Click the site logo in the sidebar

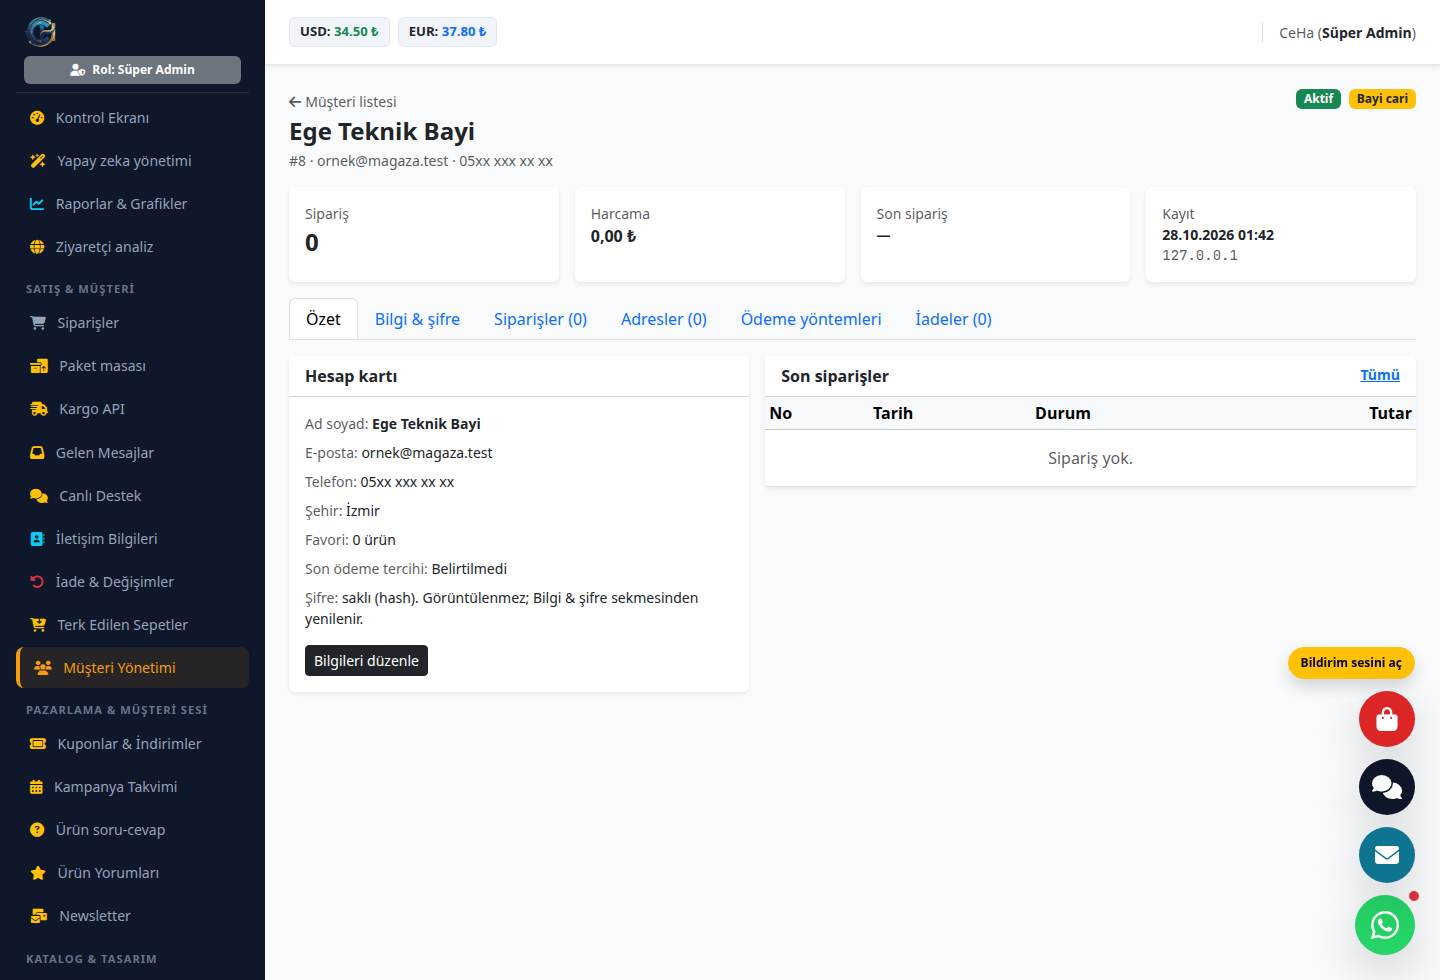[x=41, y=32]
